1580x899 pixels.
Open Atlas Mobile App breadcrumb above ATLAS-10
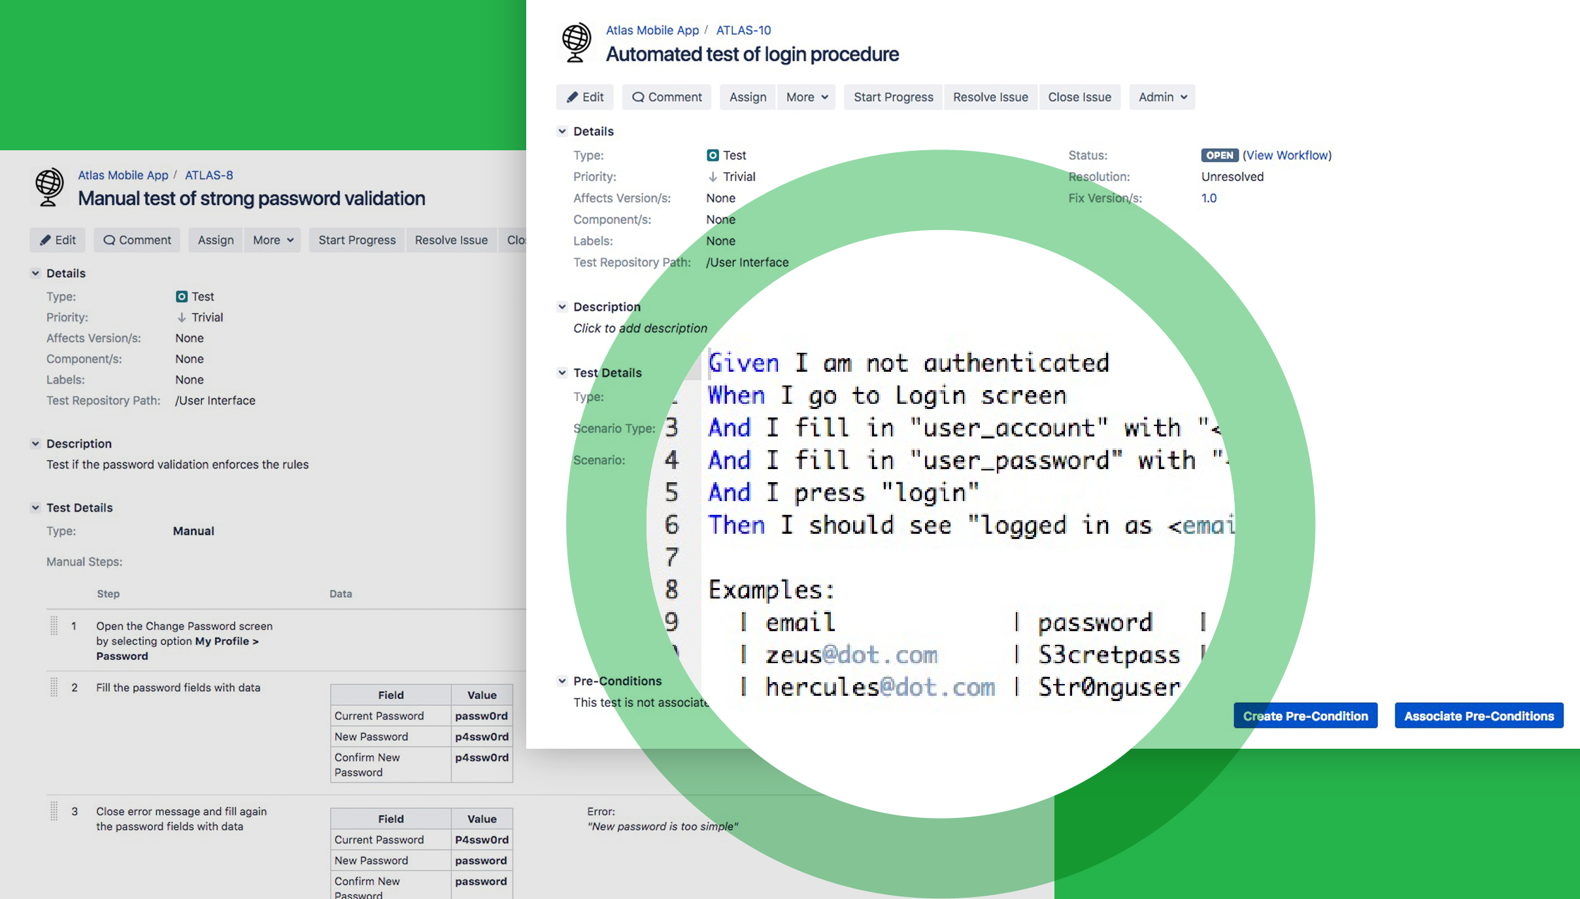coord(652,30)
